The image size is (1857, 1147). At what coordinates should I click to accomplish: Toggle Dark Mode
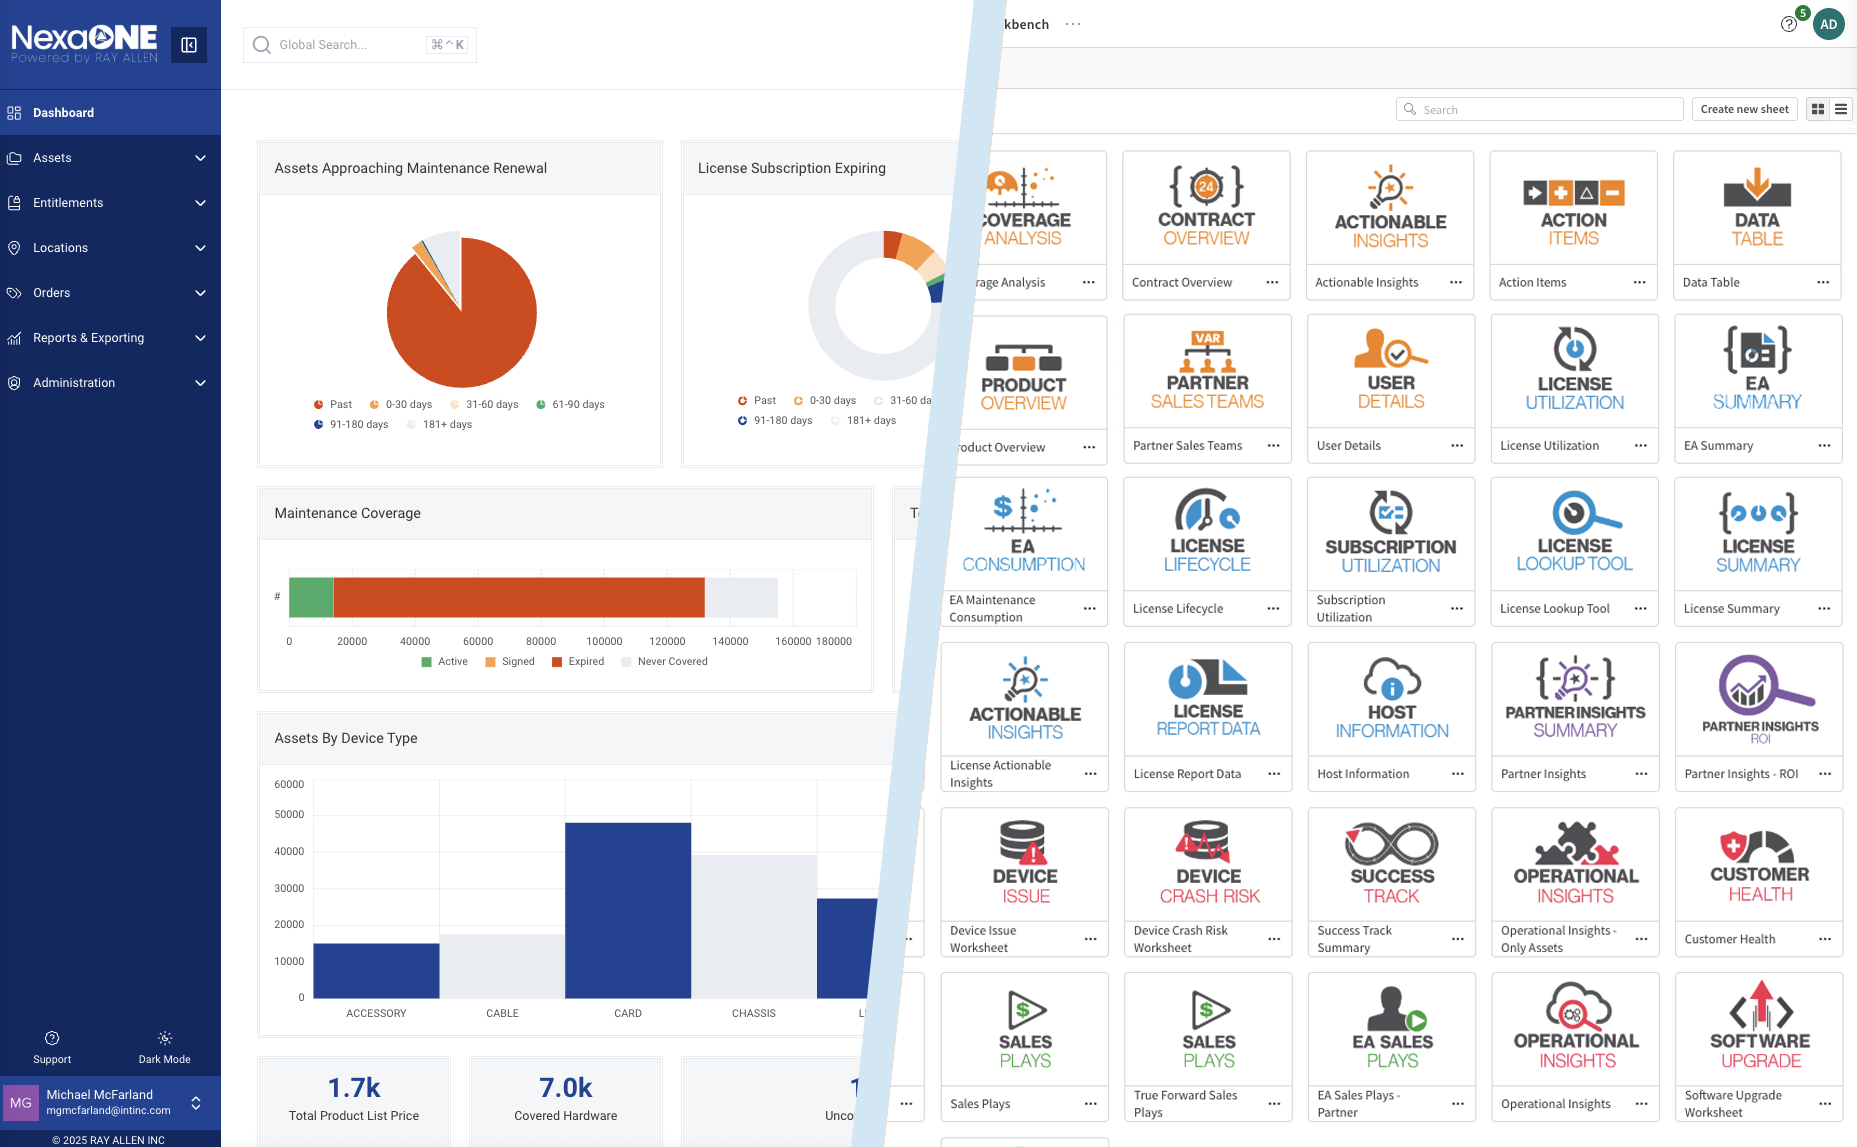point(164,1047)
